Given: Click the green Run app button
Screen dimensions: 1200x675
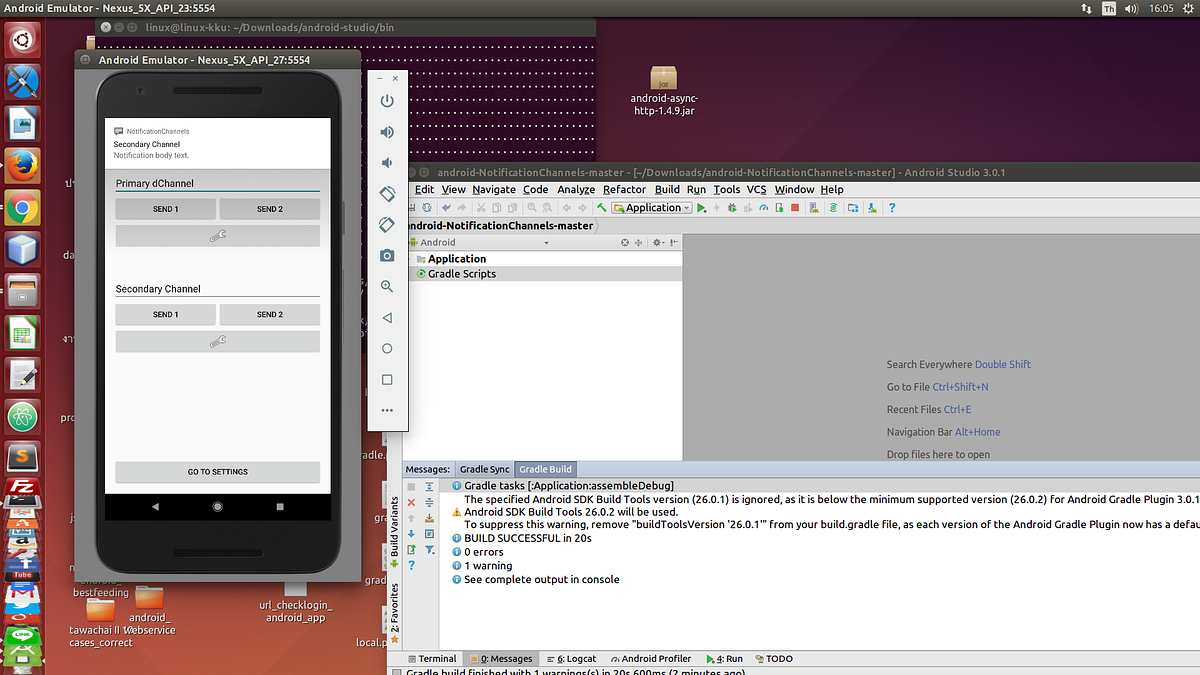Looking at the screenshot, I should [x=701, y=208].
